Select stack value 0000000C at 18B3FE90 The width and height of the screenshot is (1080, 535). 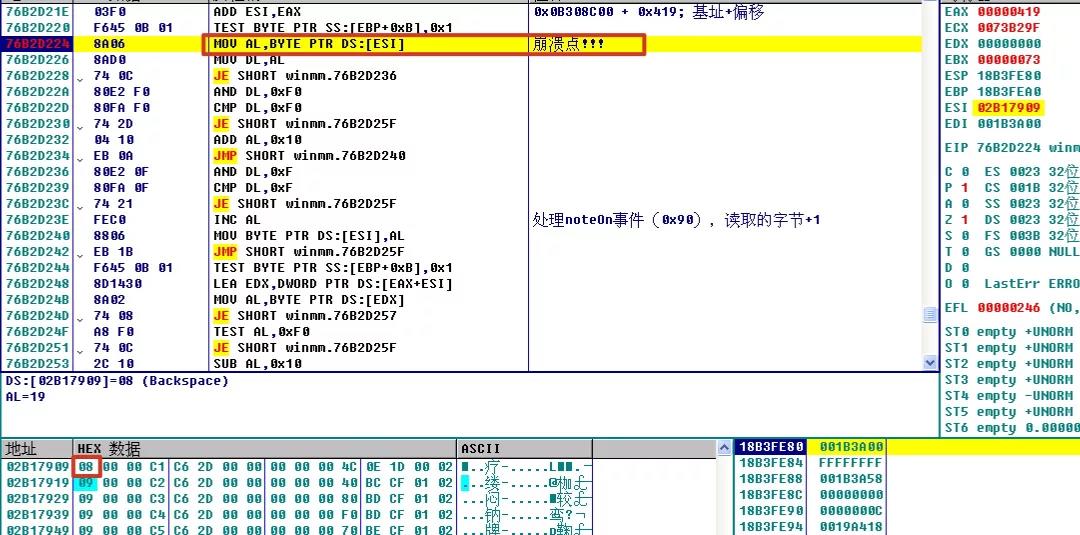coord(853,510)
